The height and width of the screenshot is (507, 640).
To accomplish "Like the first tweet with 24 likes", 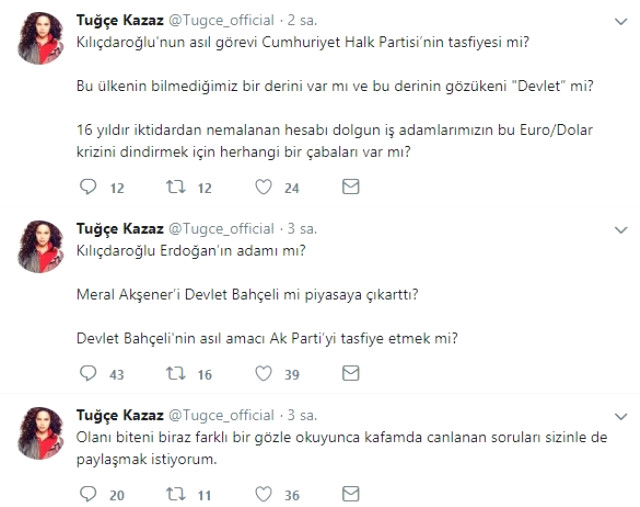I will click(x=265, y=187).
